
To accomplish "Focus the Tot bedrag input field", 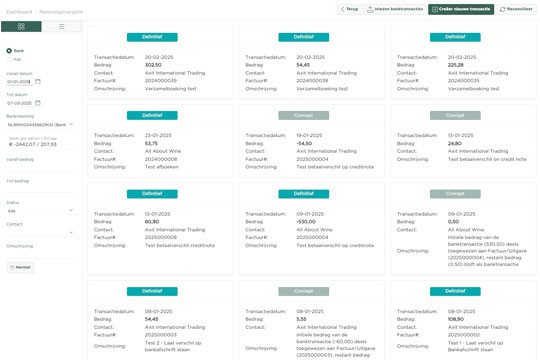I will pyautogui.click(x=40, y=188).
